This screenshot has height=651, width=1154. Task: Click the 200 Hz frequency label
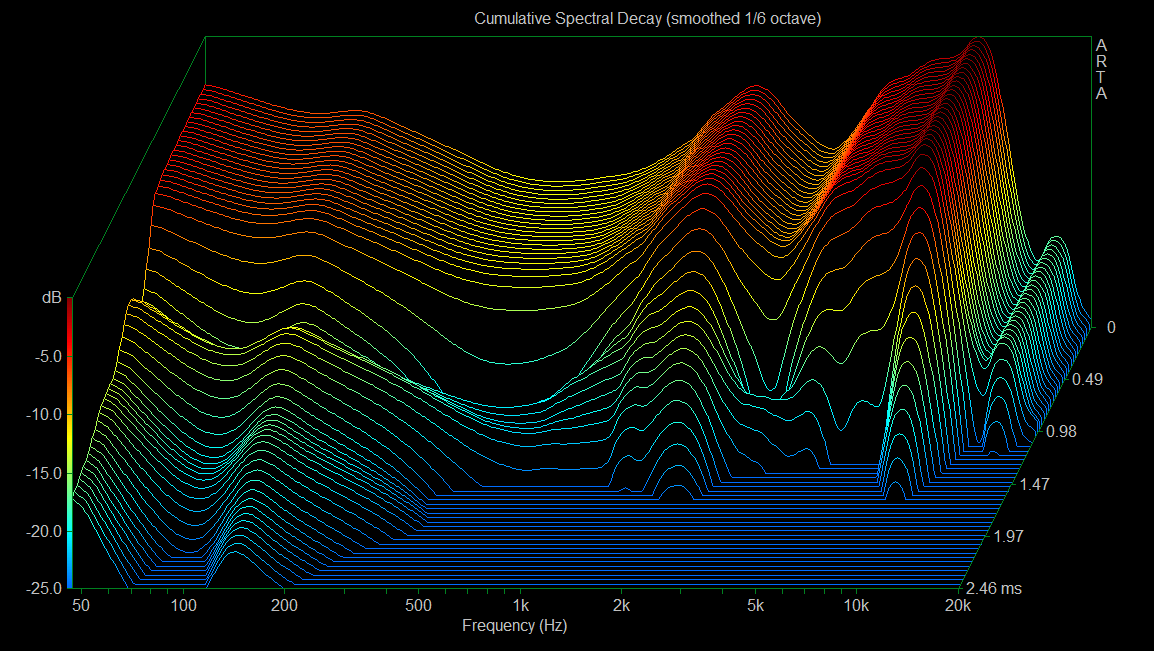[285, 606]
